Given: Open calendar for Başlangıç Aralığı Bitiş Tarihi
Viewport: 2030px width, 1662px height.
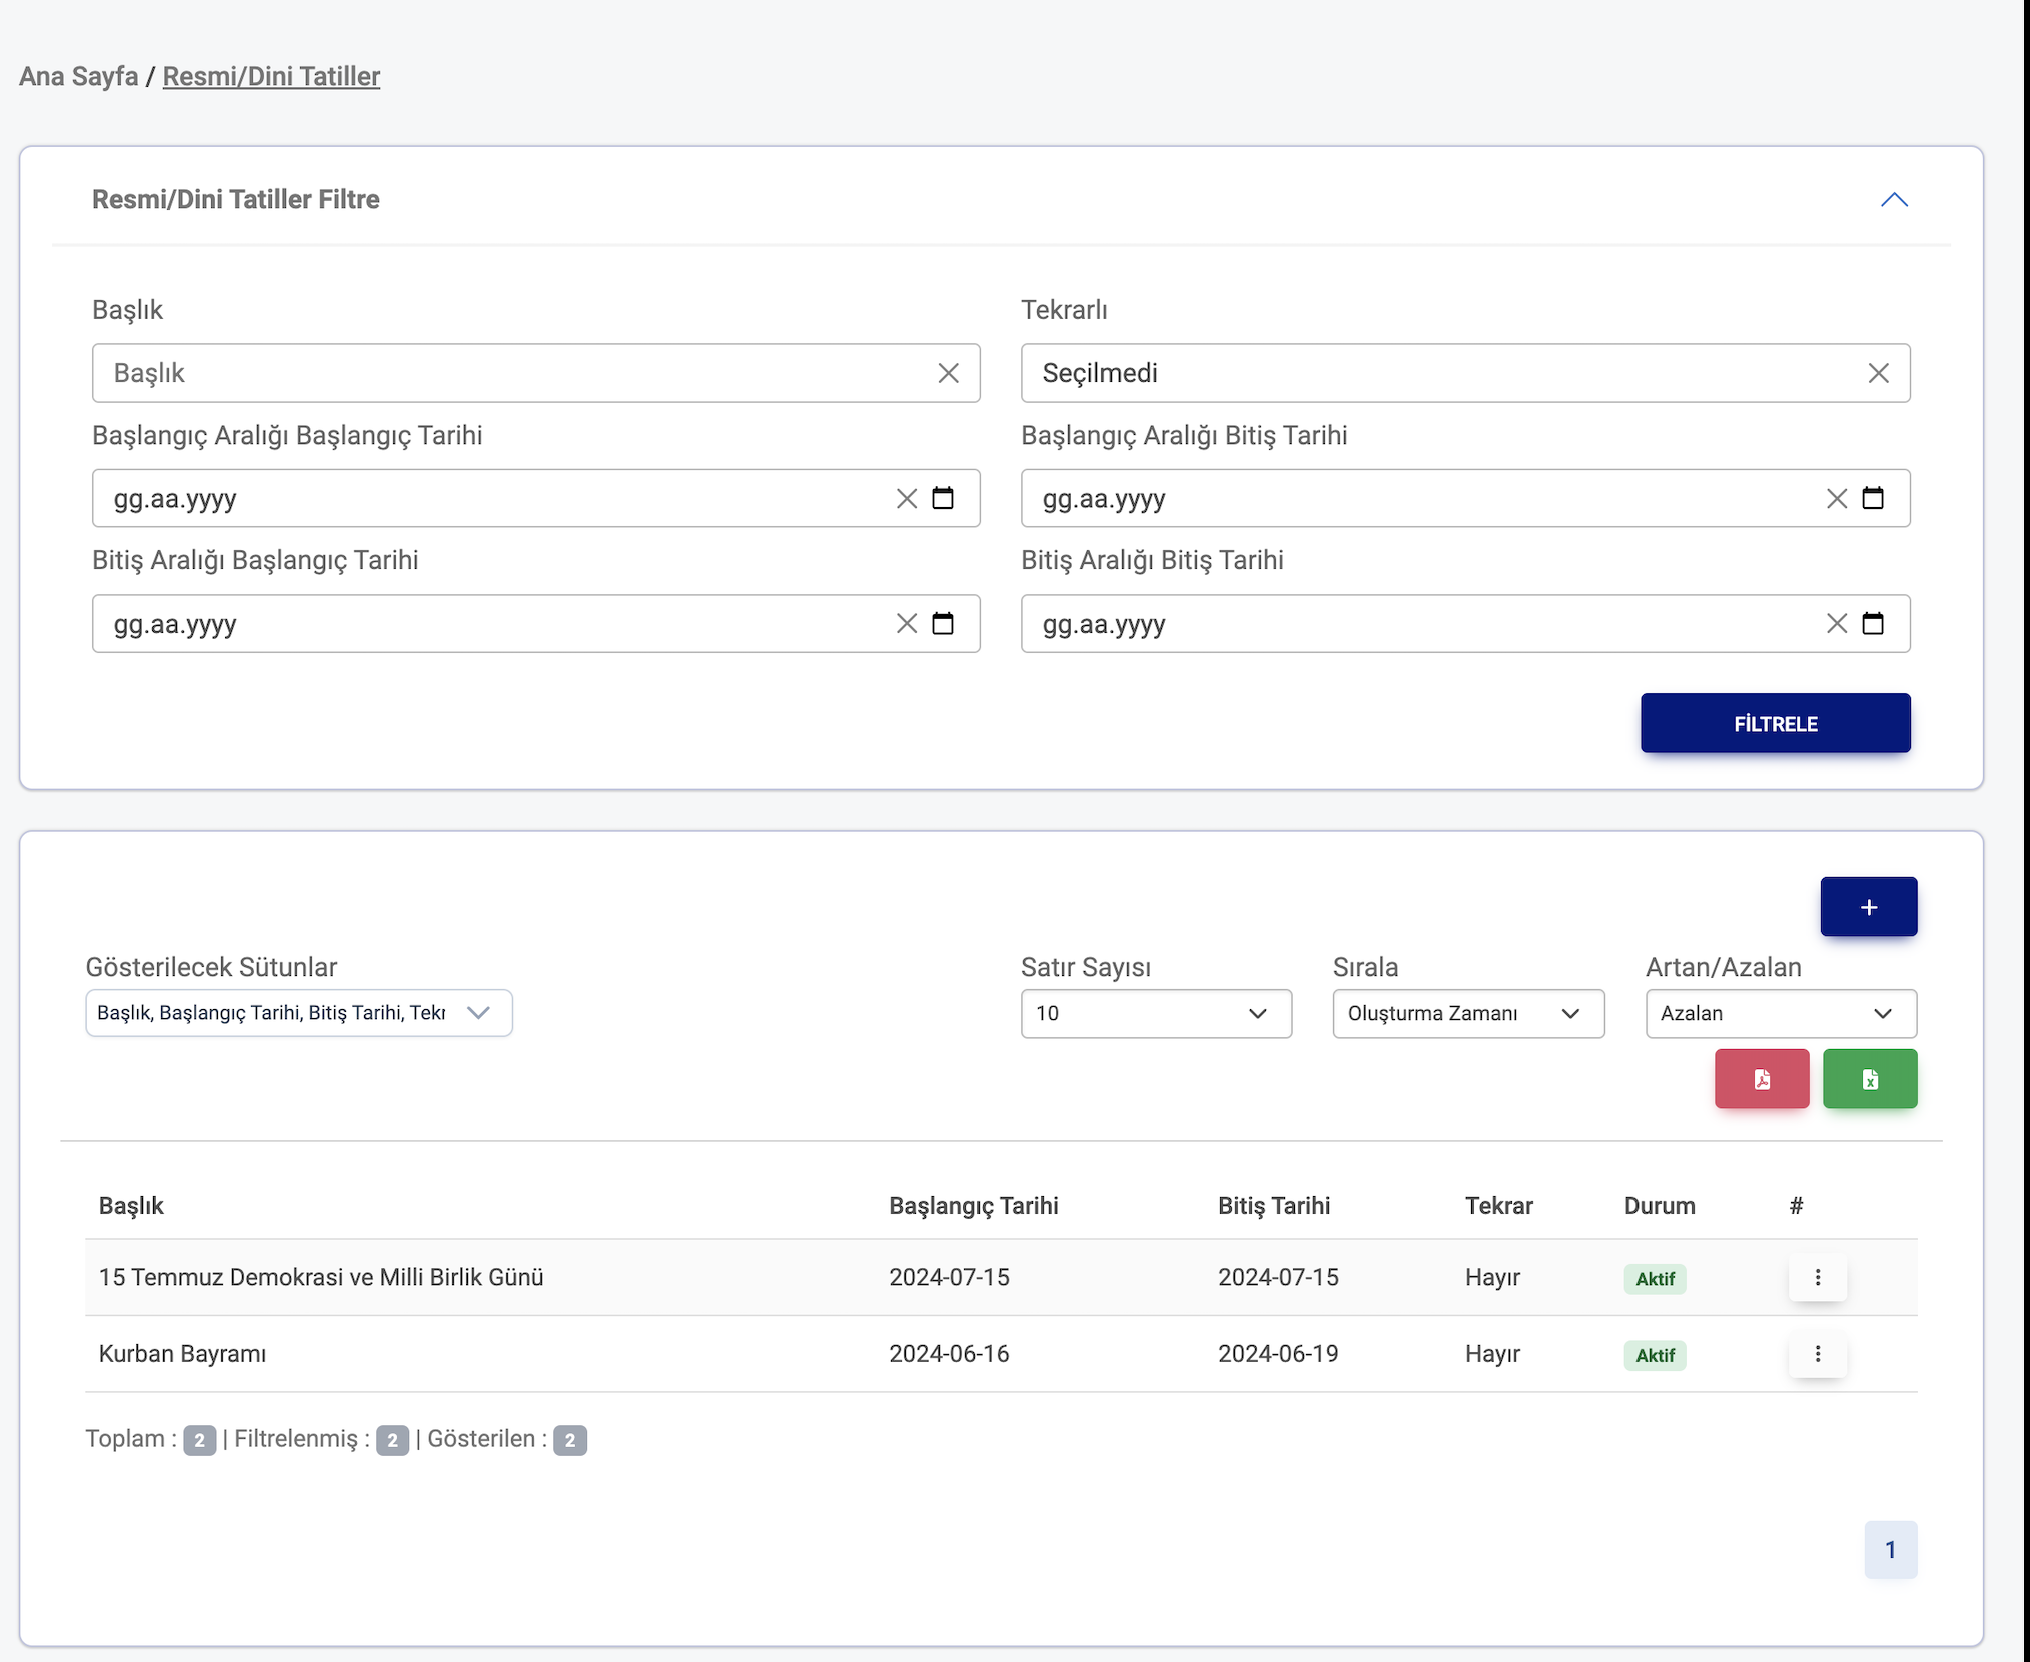Looking at the screenshot, I should coord(1873,498).
